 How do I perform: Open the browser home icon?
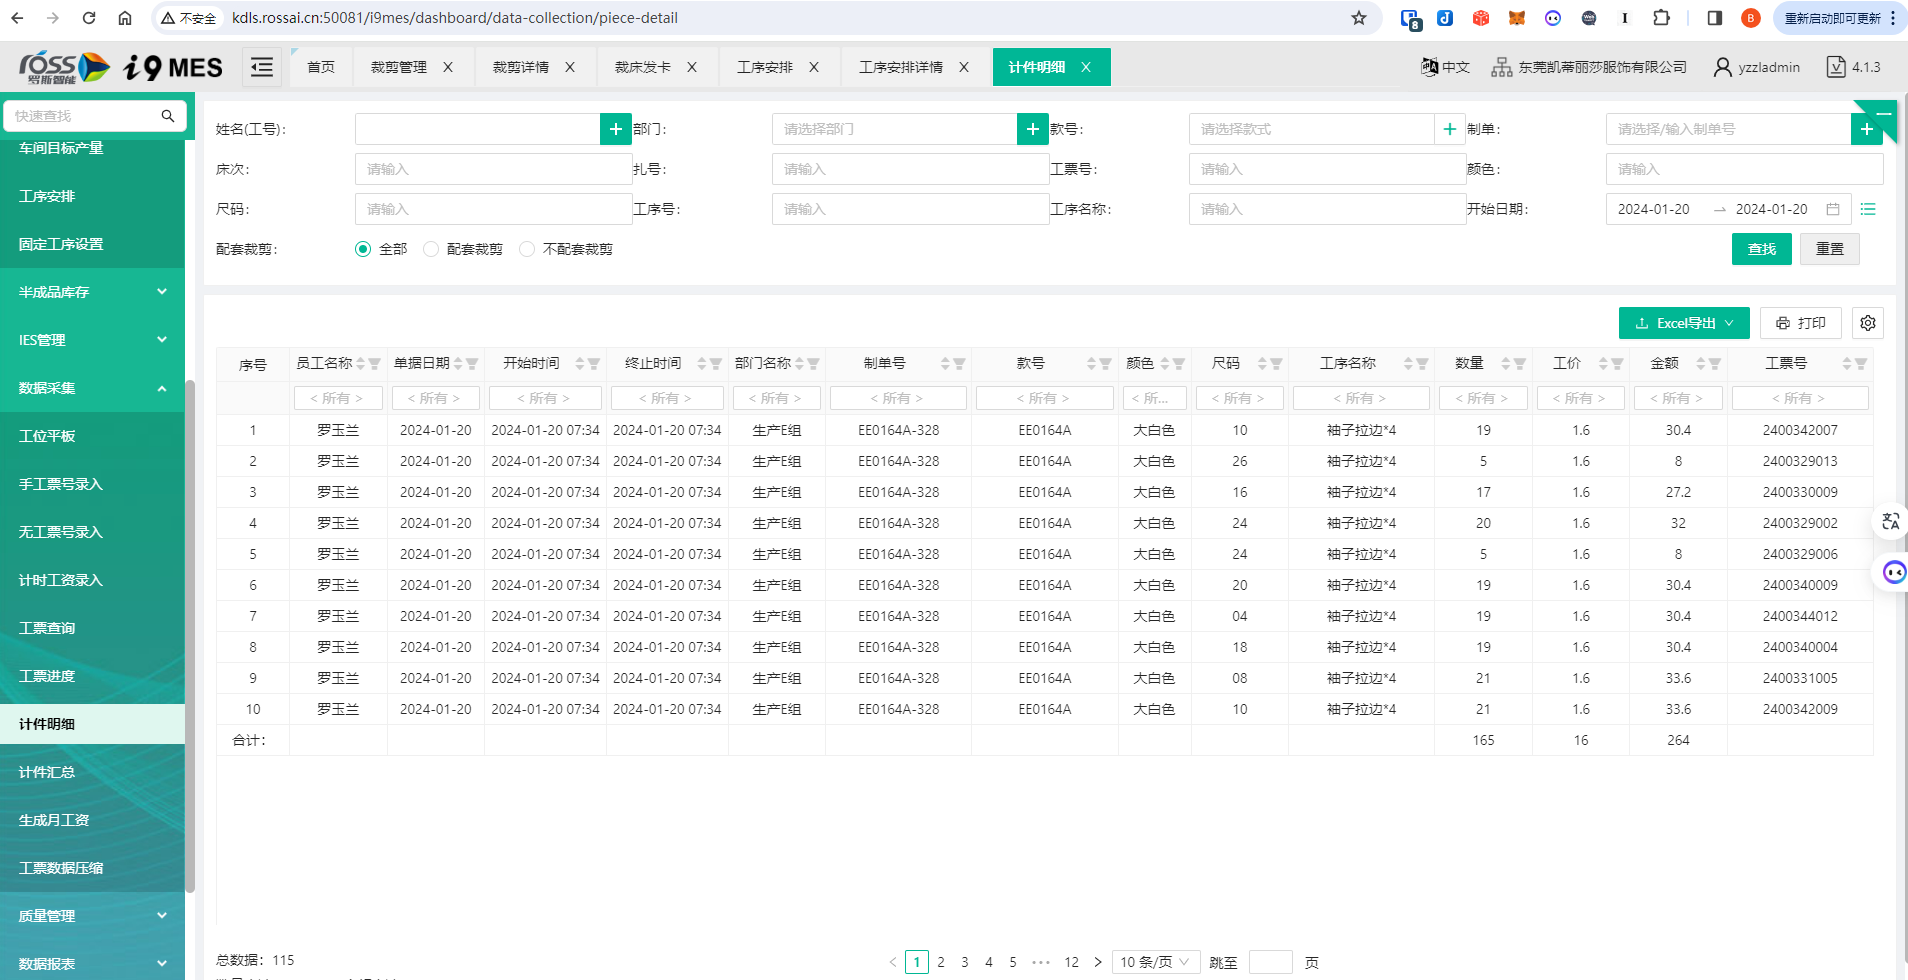point(125,18)
